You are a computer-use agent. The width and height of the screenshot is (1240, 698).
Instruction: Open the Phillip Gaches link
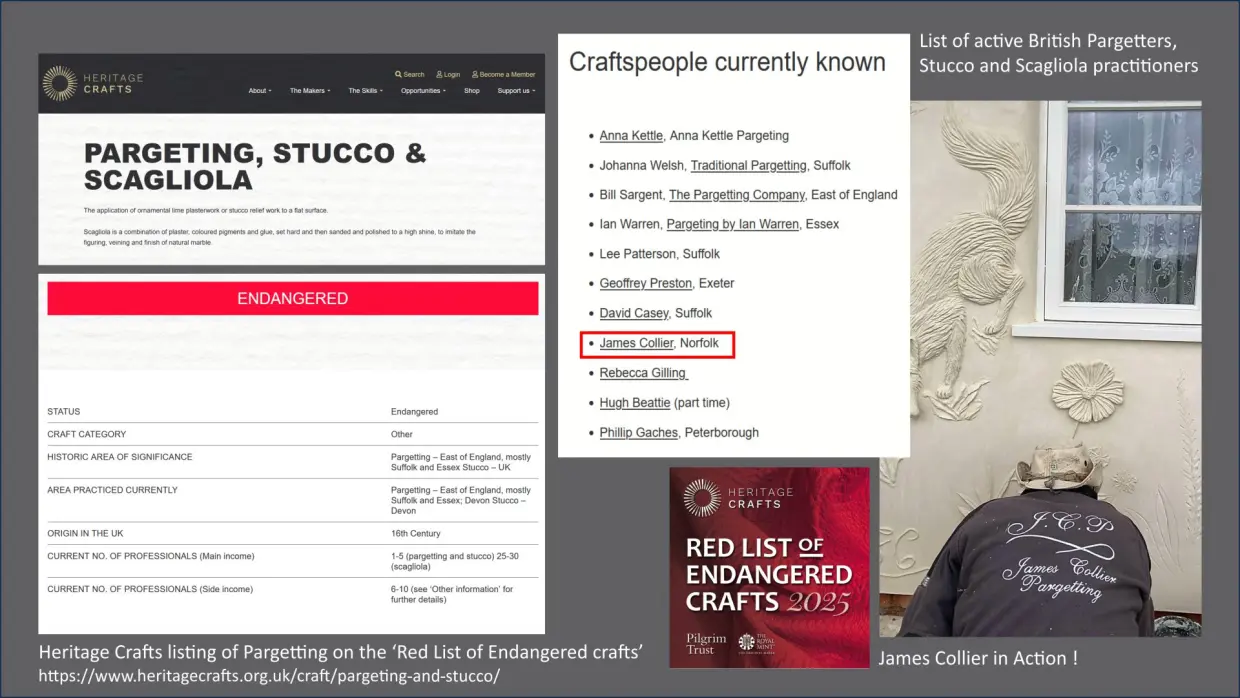(638, 433)
